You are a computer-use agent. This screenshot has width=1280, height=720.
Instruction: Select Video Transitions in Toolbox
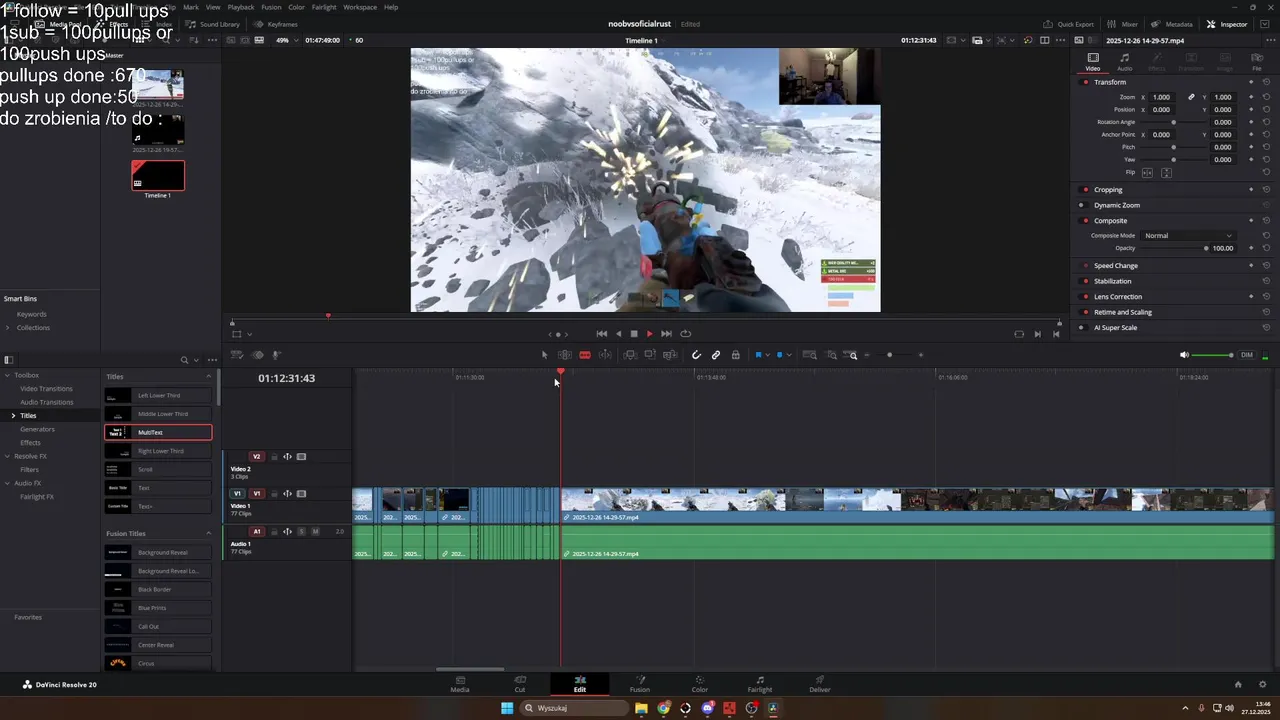[46, 388]
